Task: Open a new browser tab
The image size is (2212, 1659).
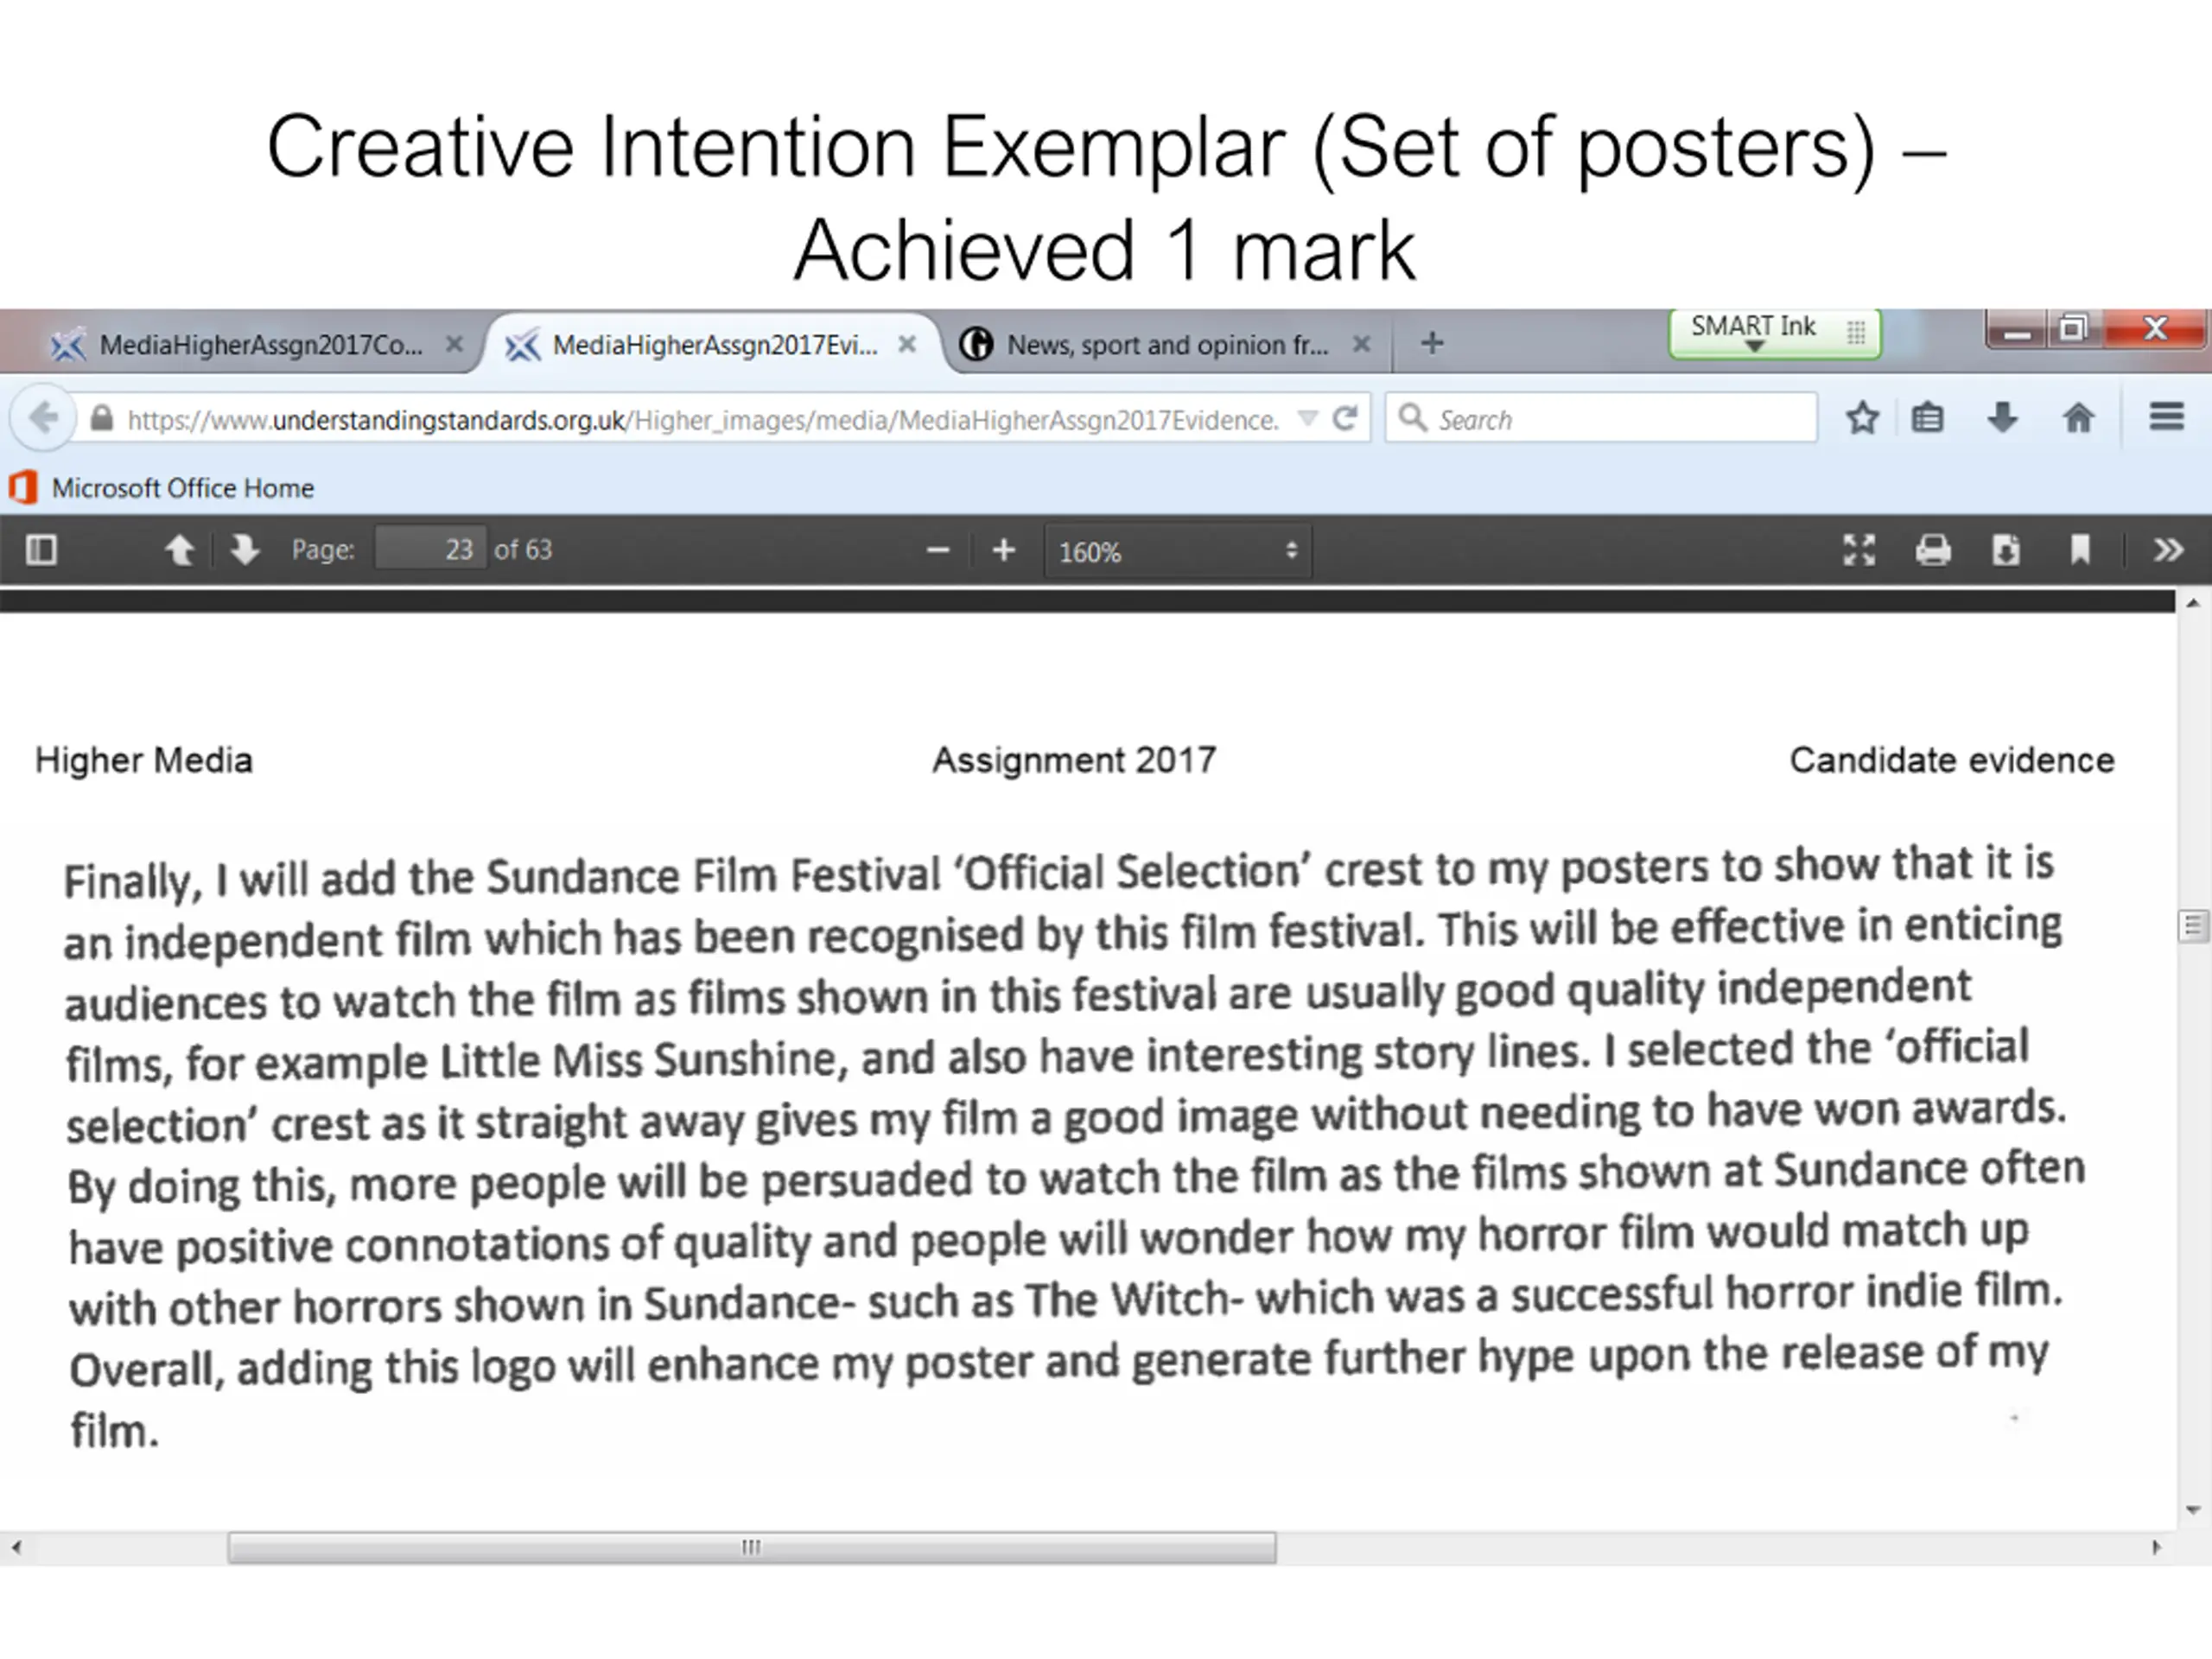Action: [x=1432, y=343]
